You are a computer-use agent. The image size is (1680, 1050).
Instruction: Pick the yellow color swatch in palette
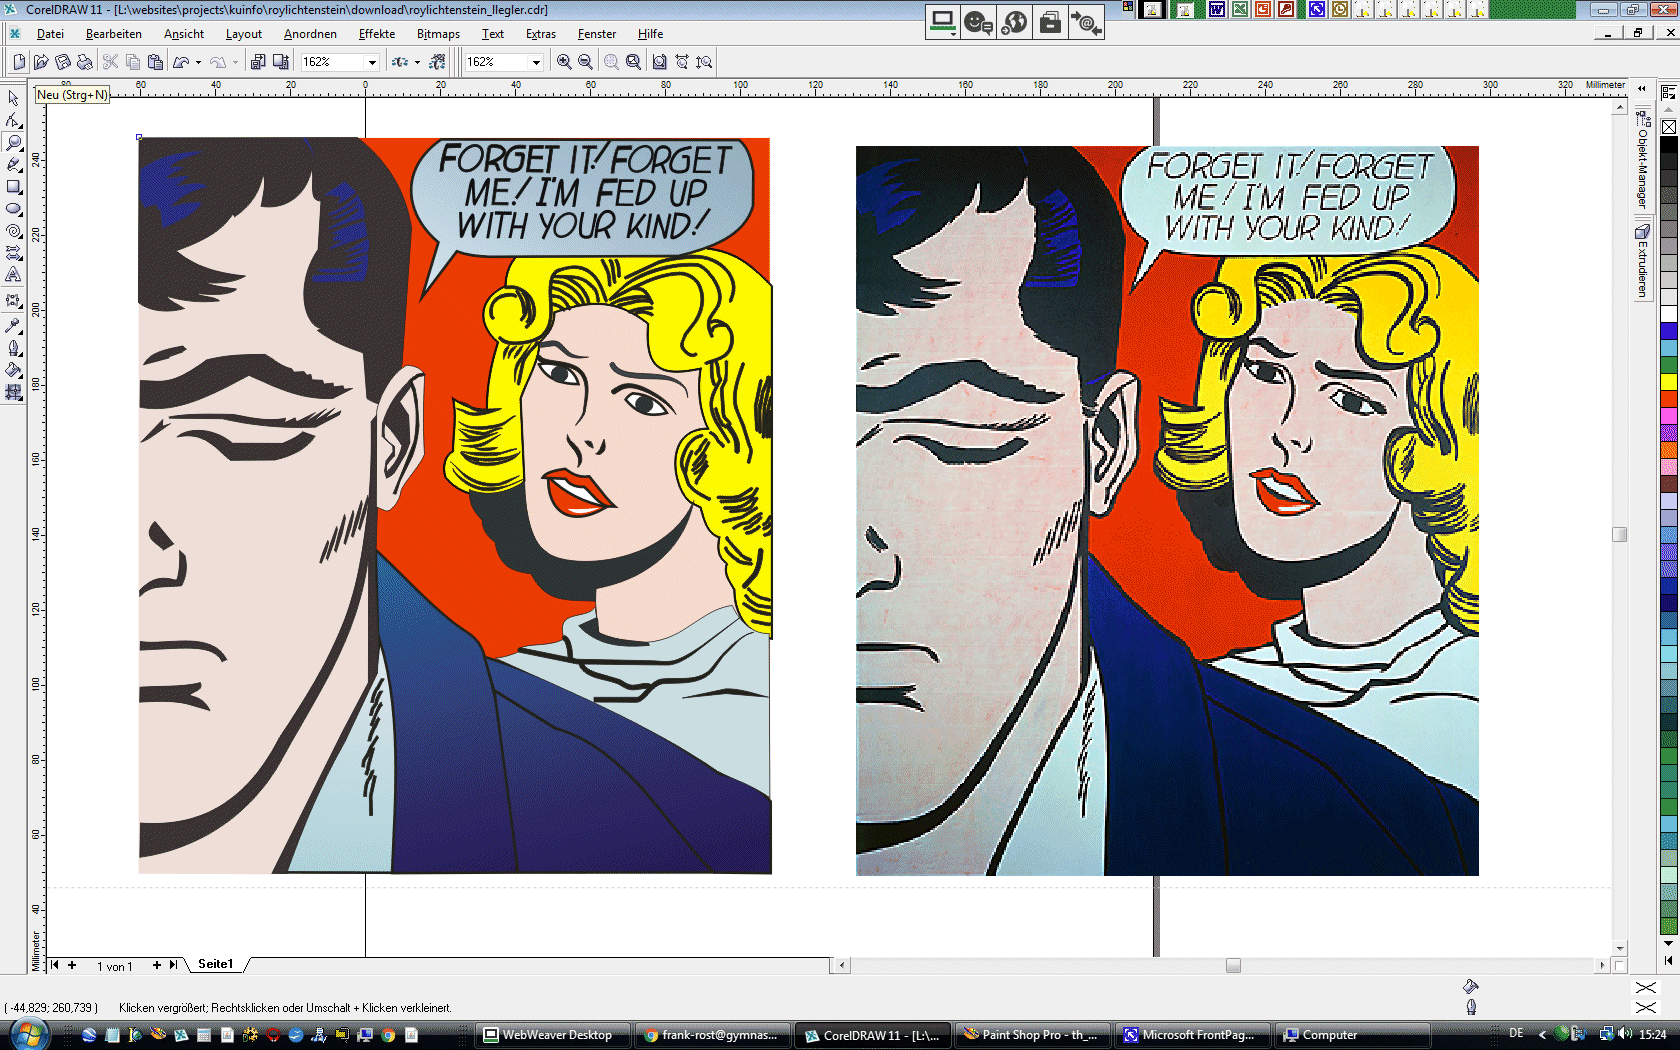1669,382
